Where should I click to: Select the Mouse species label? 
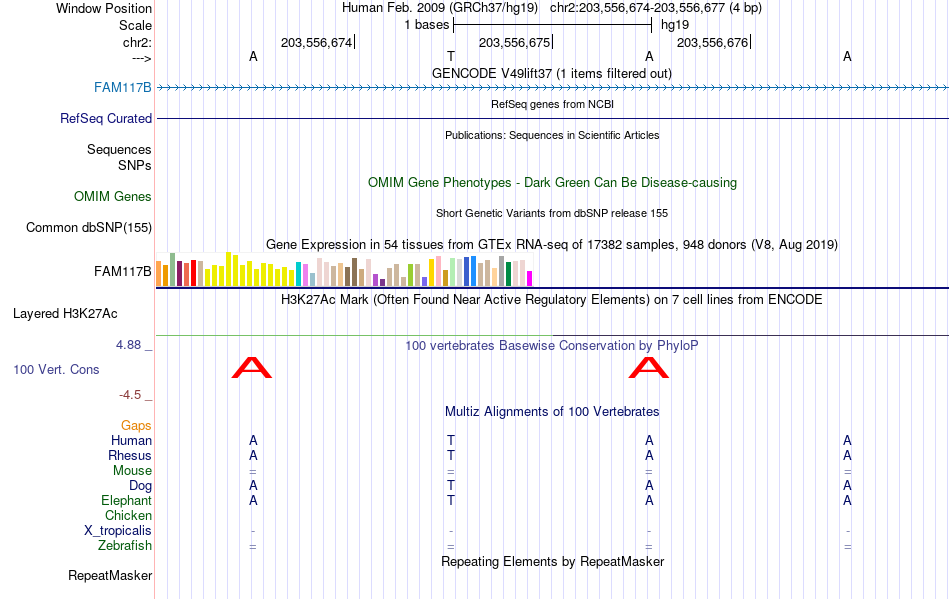[x=132, y=471]
